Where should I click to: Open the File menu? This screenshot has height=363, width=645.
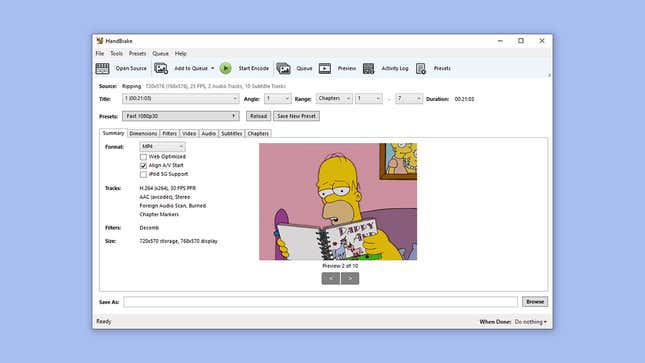point(100,54)
